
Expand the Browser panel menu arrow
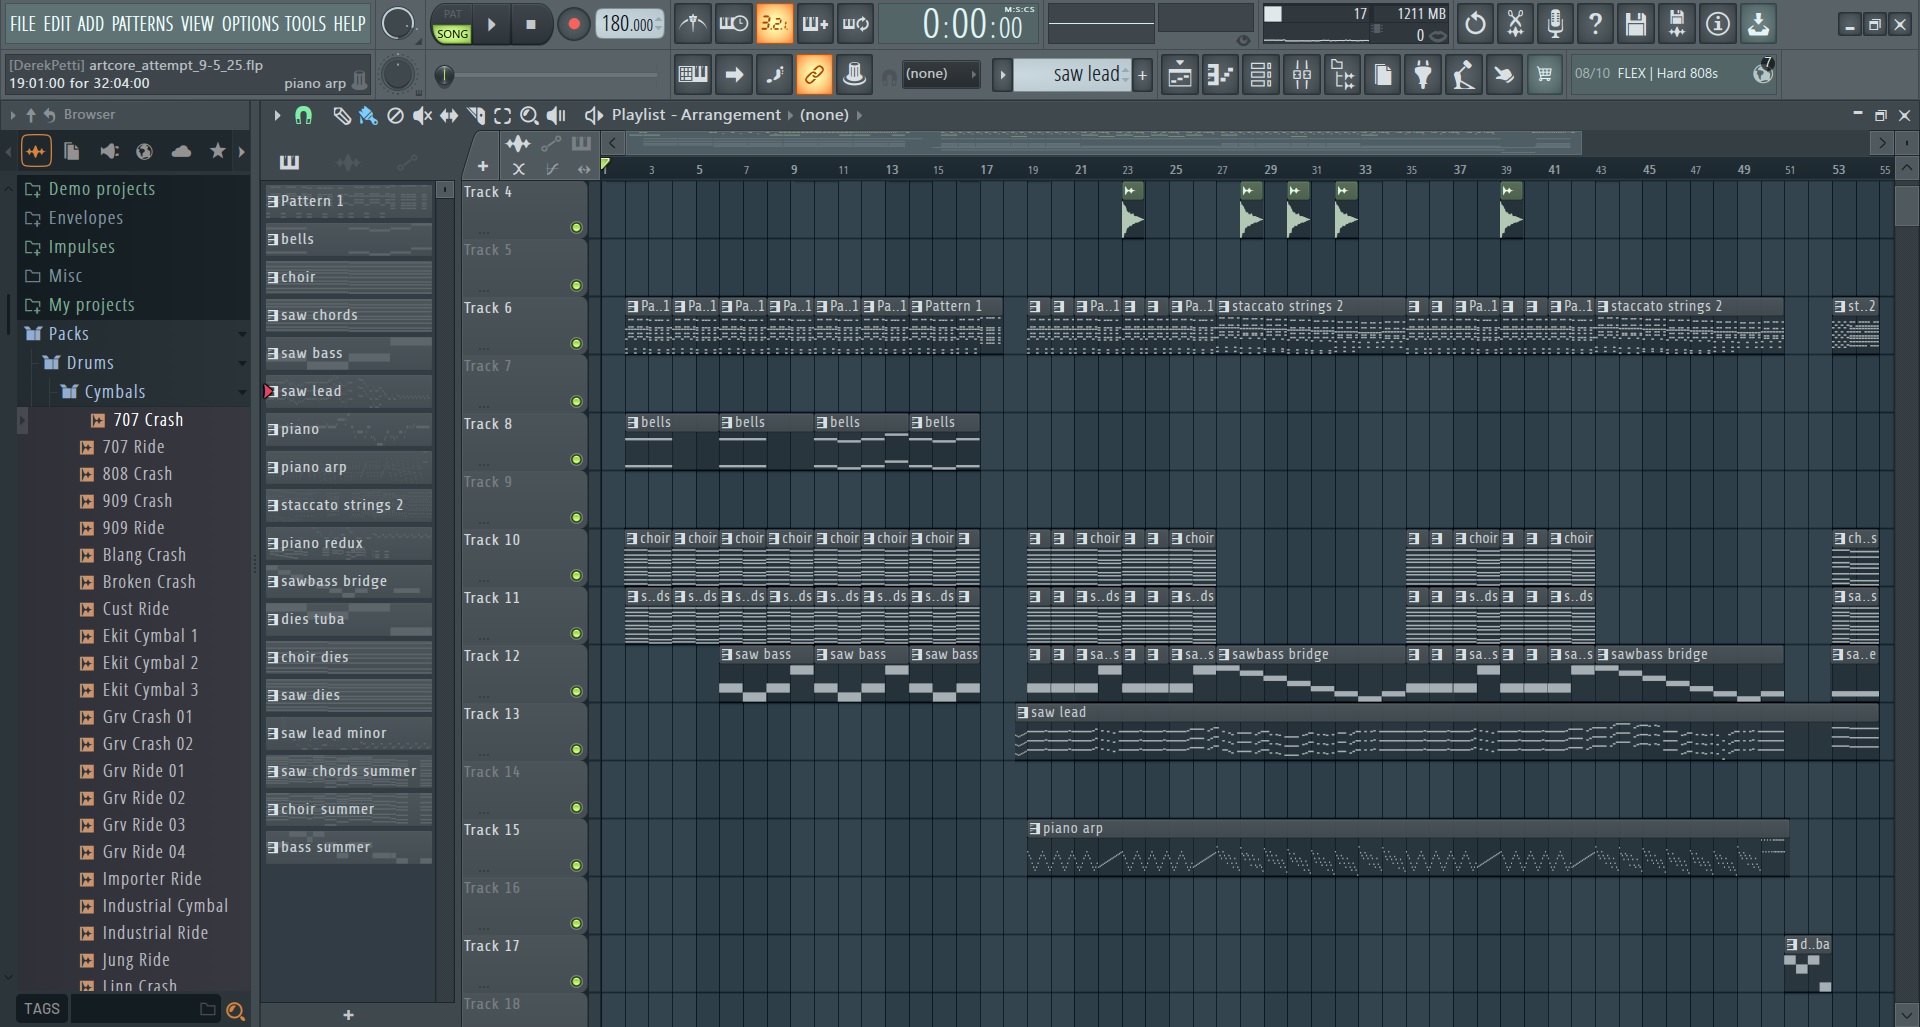[x=12, y=115]
